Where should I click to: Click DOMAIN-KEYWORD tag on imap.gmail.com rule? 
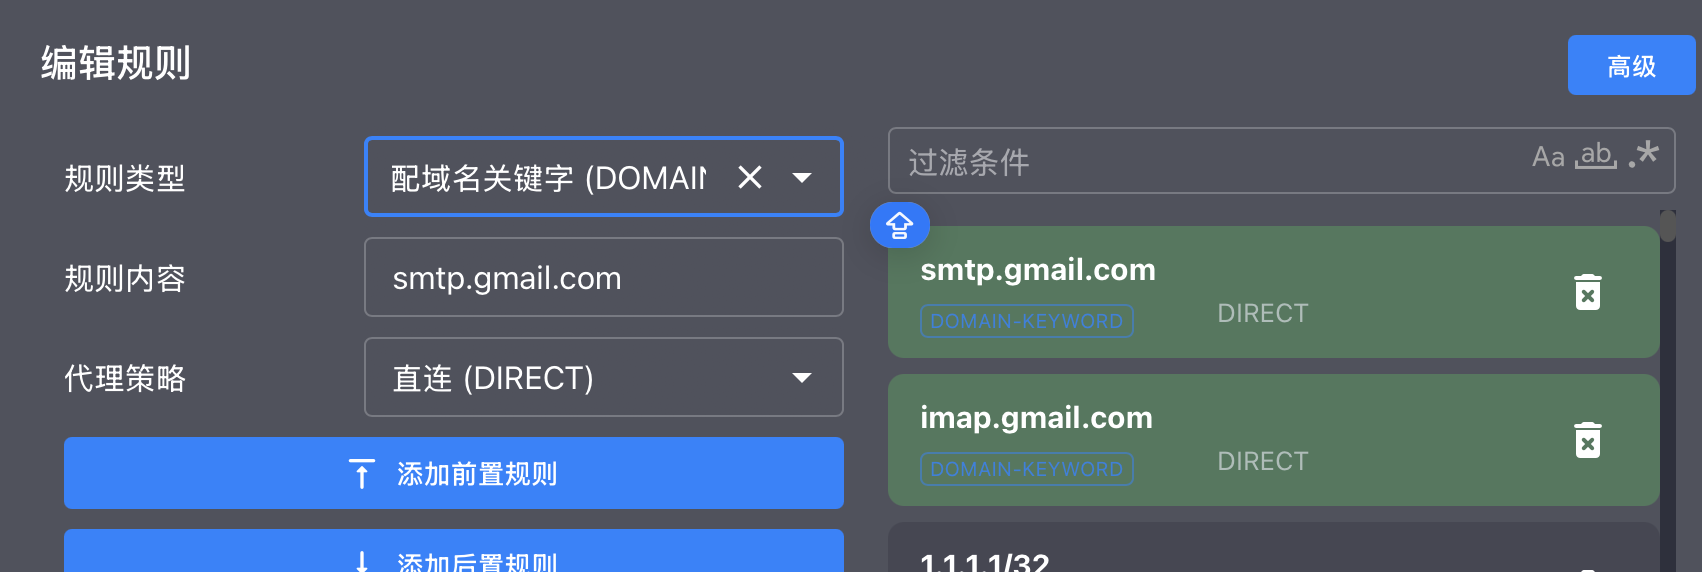click(x=1027, y=469)
